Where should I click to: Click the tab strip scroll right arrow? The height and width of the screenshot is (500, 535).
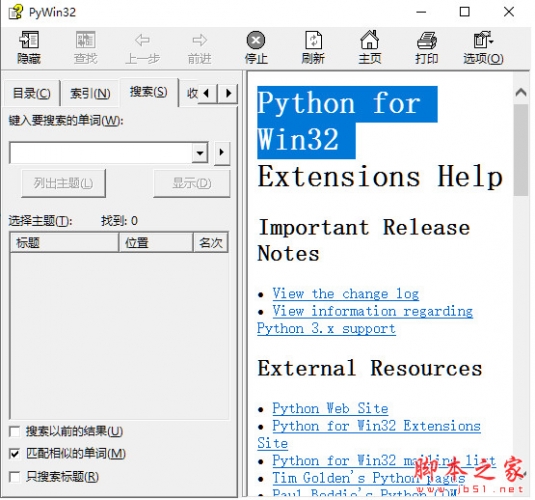tap(228, 93)
